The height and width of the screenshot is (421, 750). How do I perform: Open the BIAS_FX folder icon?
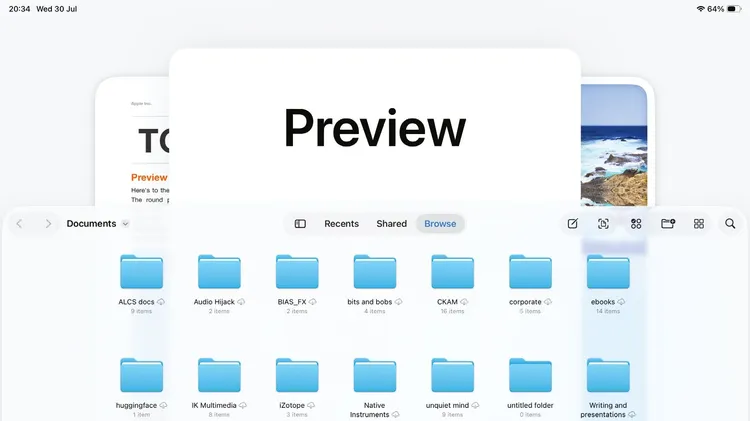point(297,271)
